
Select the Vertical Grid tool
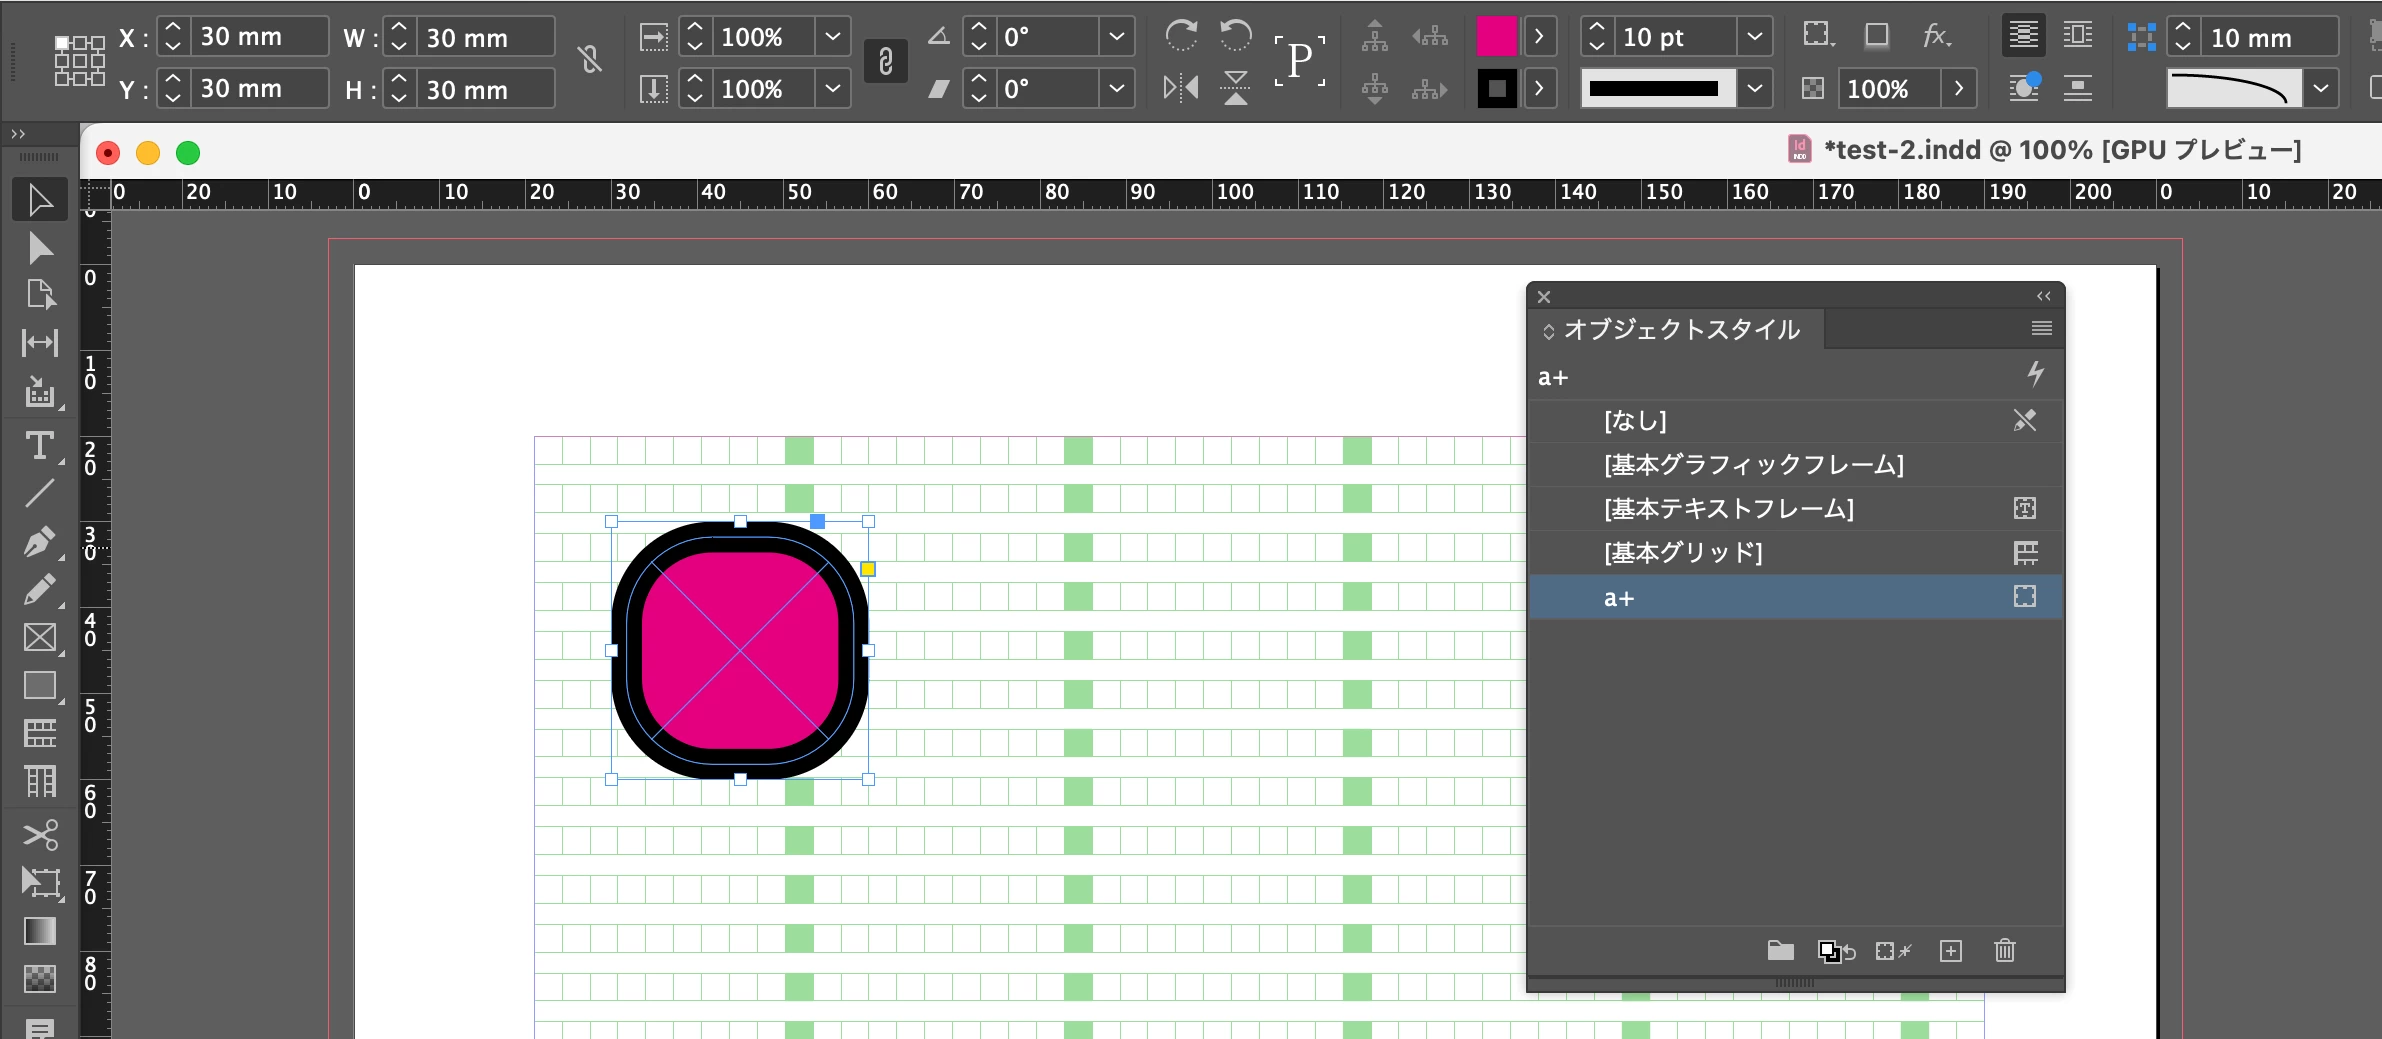pos(40,781)
